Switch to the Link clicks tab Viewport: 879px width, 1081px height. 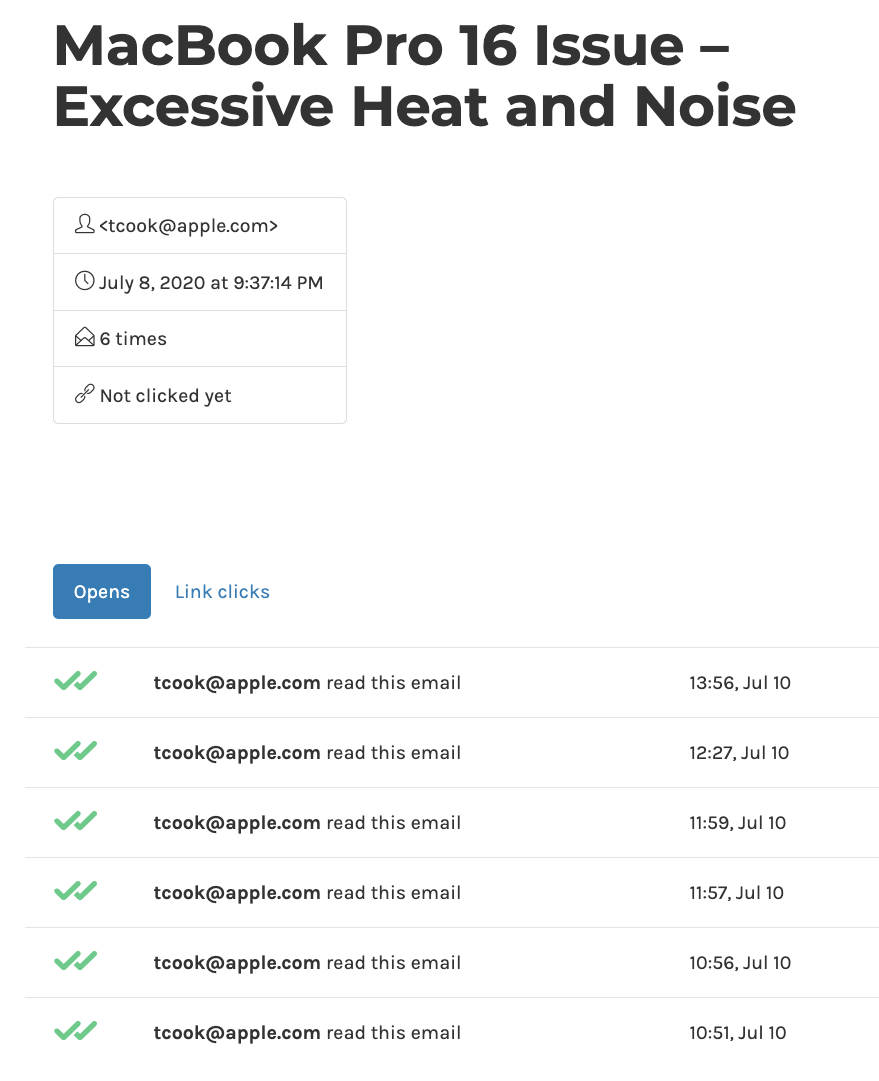click(222, 592)
